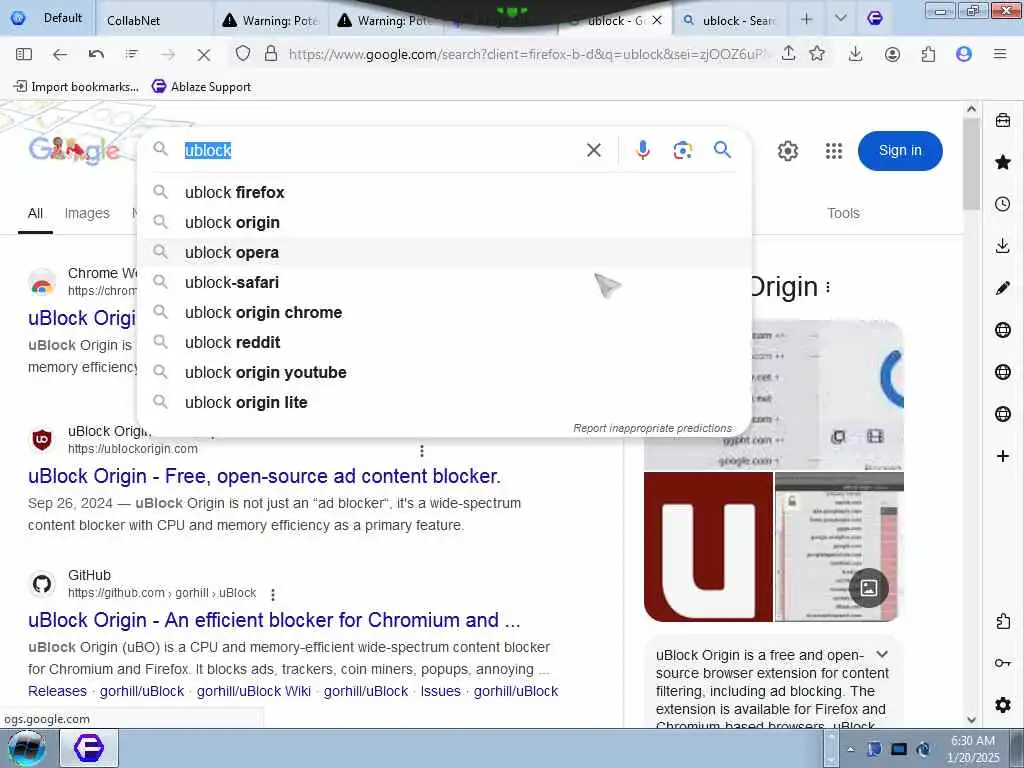This screenshot has width=1024, height=768.
Task: Open the downloads toolbar button
Action: 856,54
